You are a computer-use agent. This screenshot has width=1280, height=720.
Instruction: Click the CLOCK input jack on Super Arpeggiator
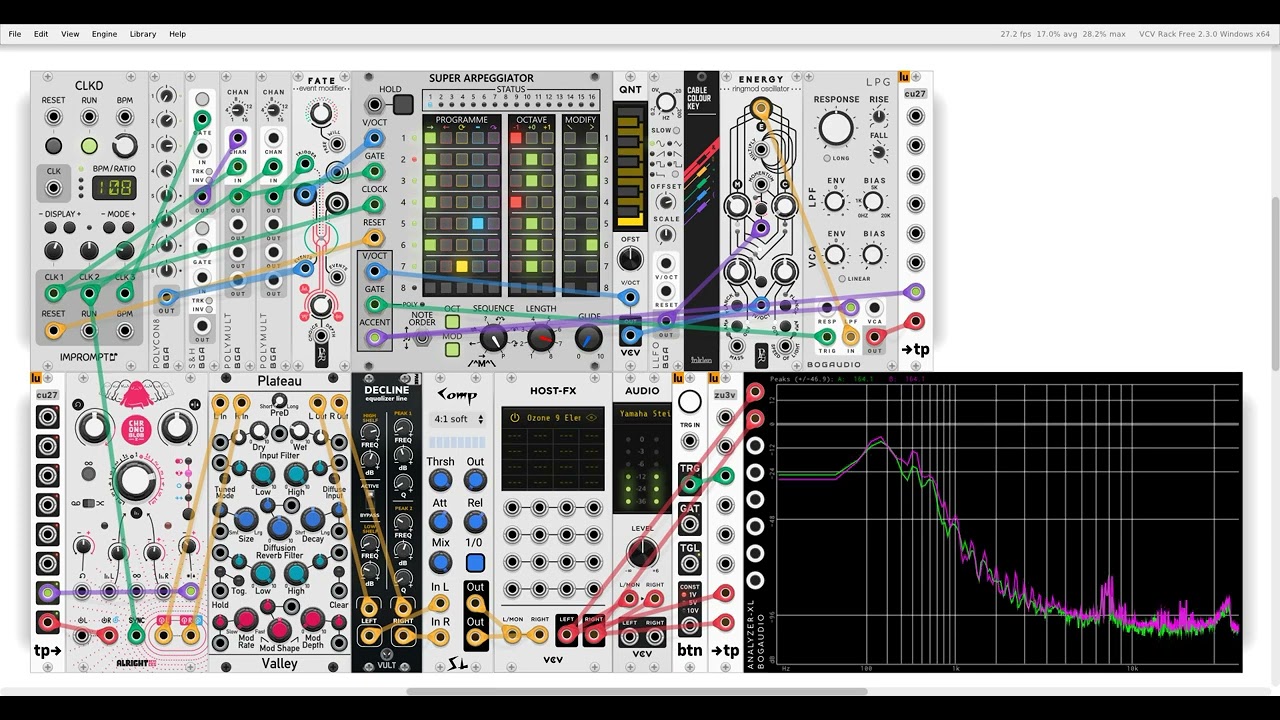(x=375, y=205)
